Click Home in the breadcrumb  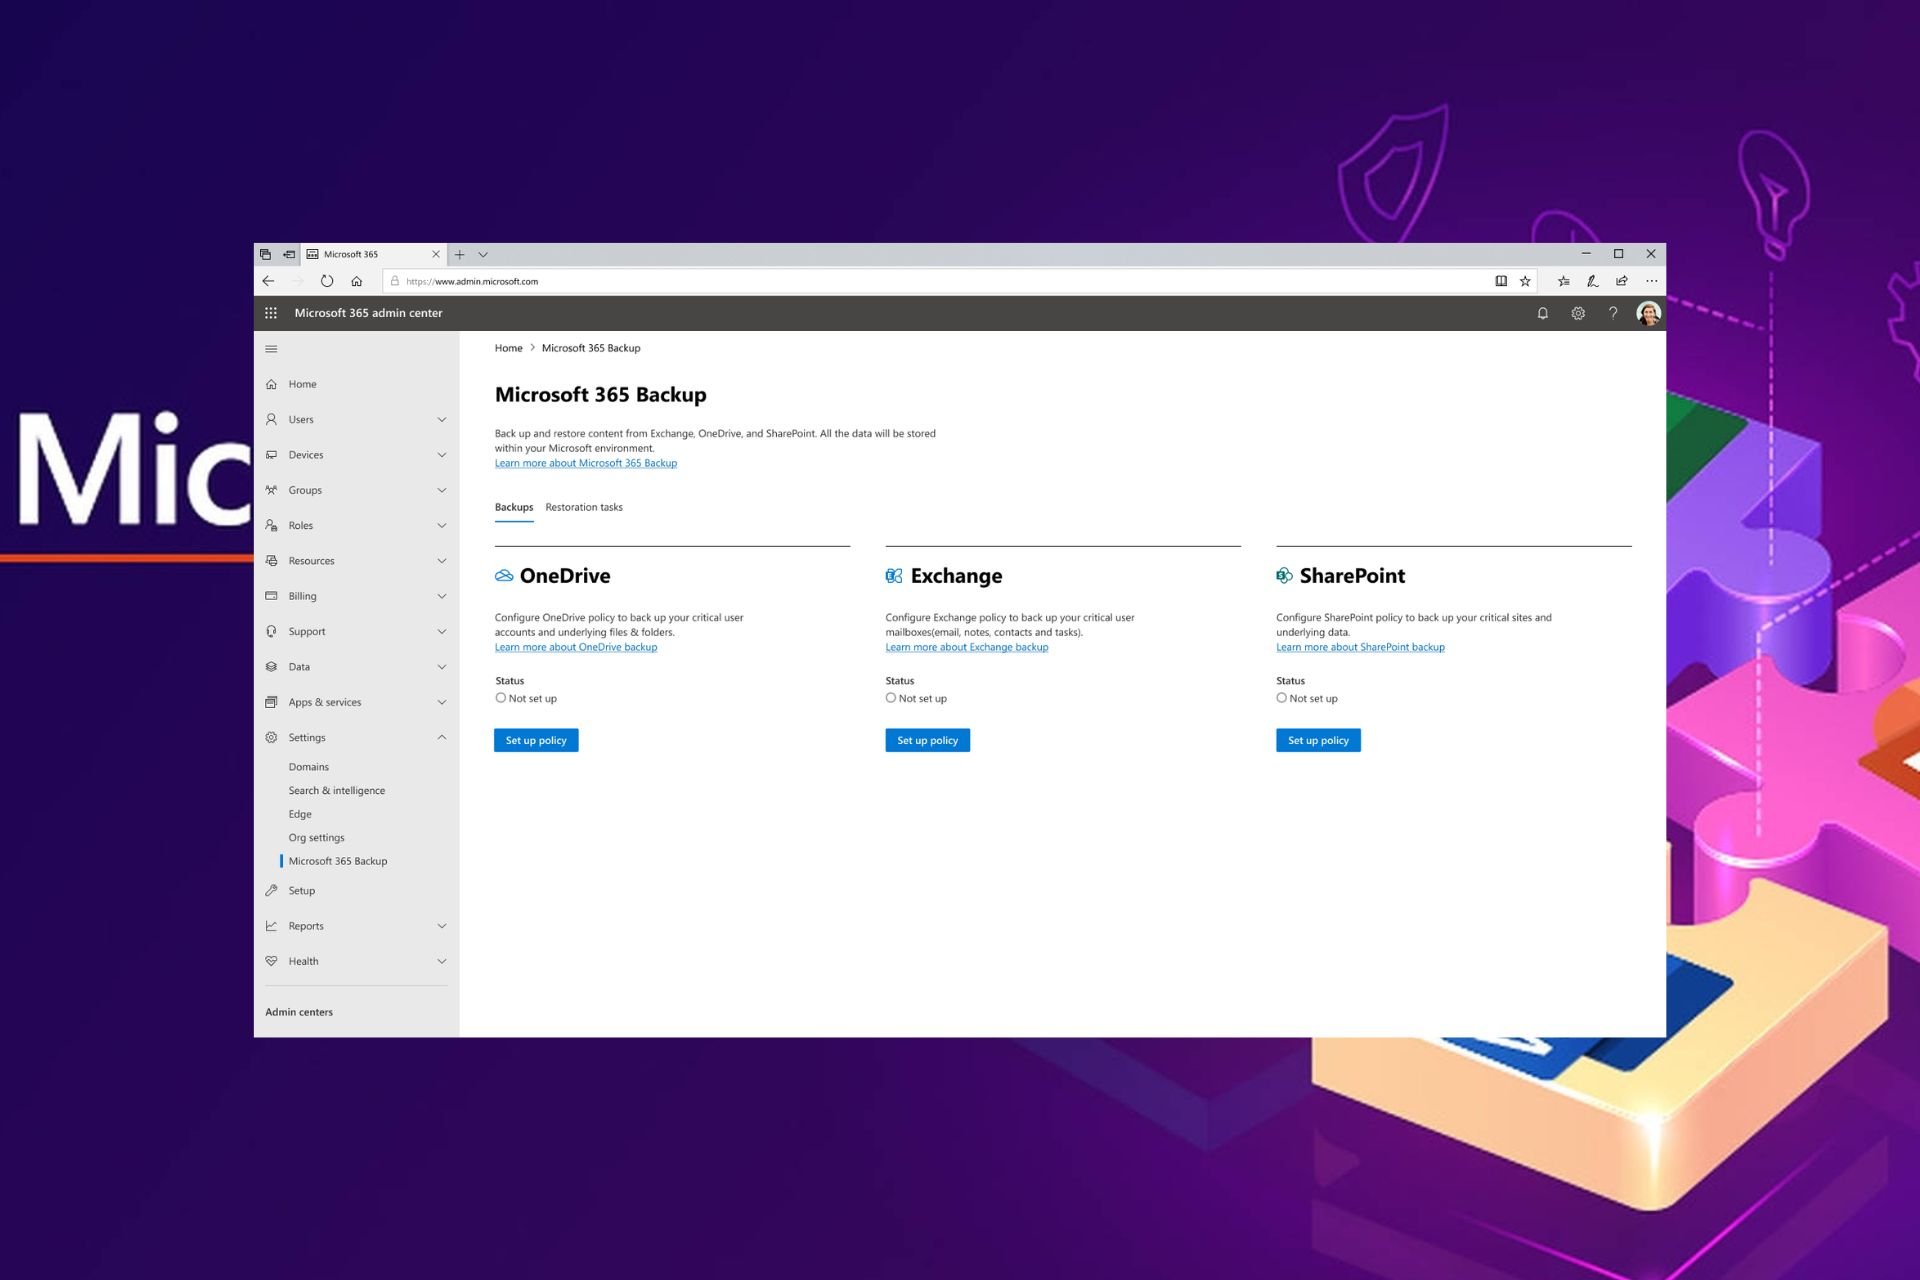click(508, 348)
